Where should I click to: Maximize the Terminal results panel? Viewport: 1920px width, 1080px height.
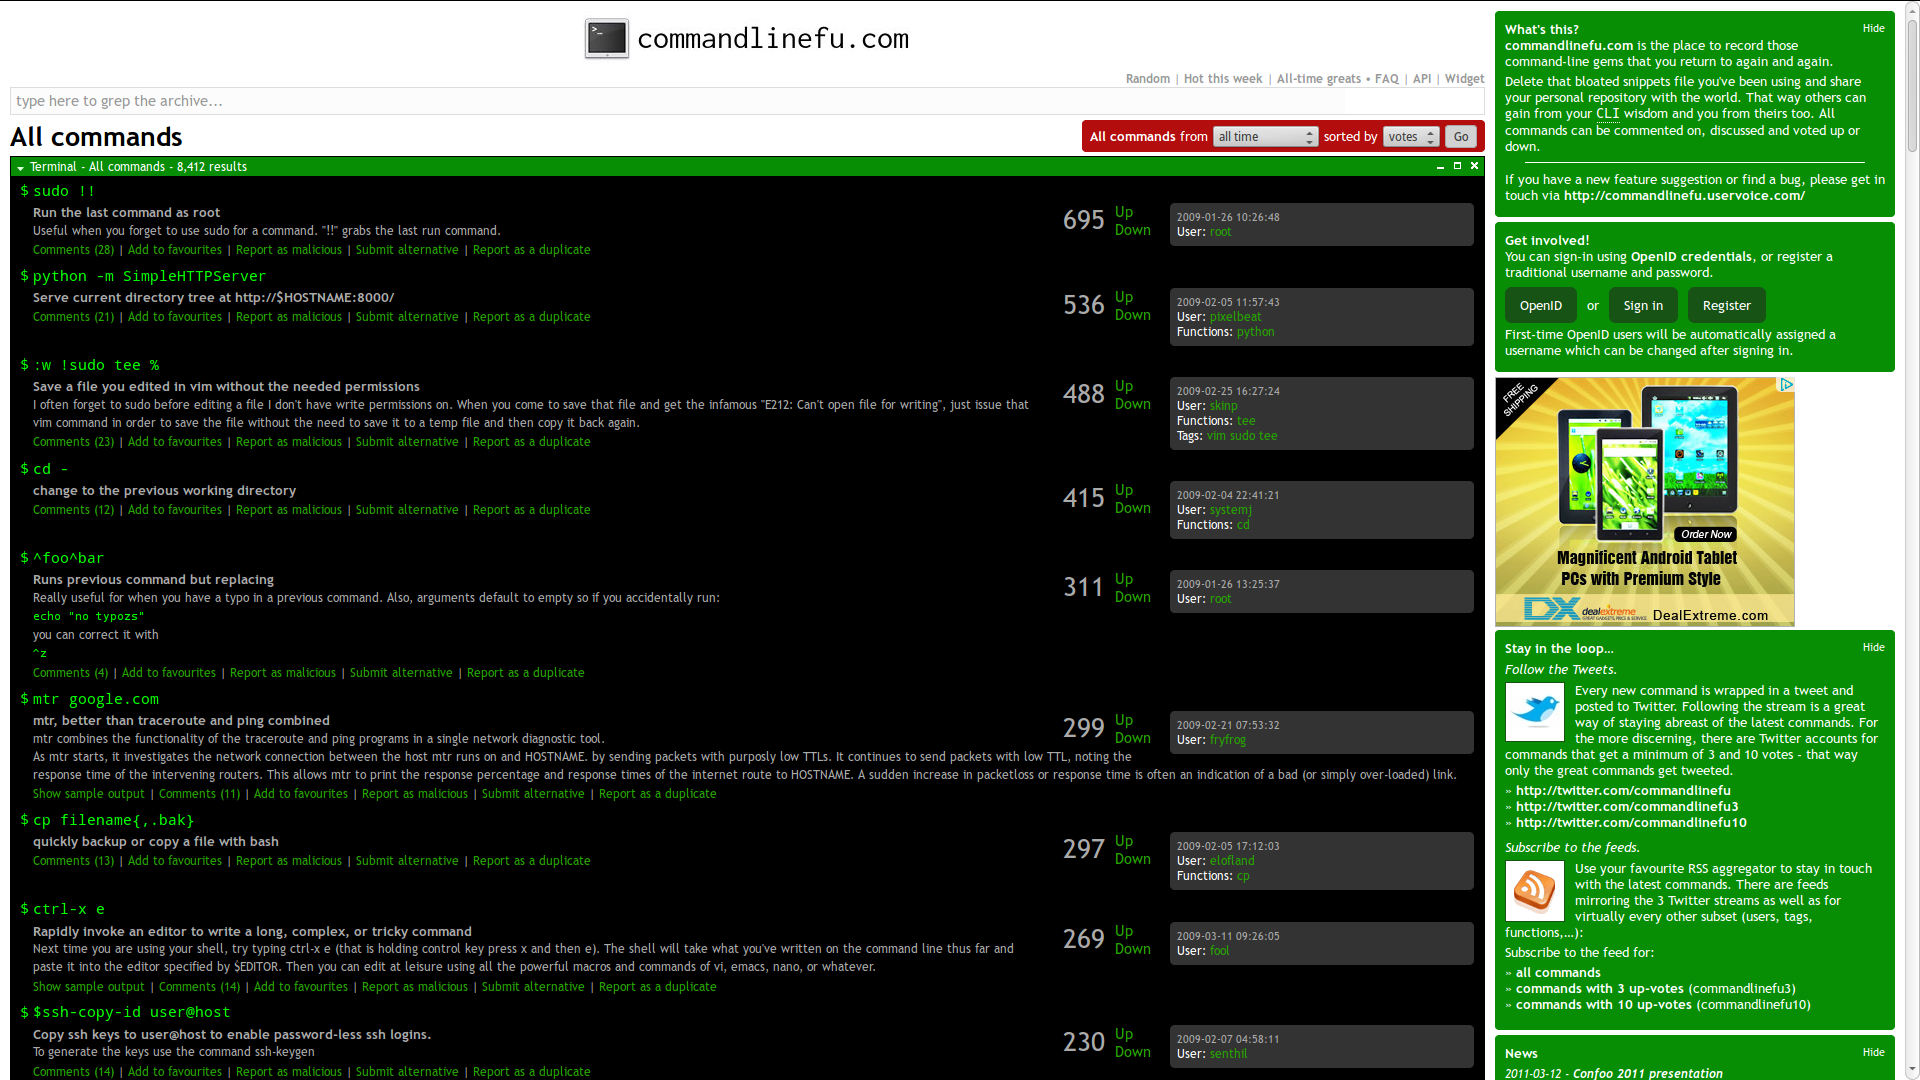click(x=1457, y=166)
